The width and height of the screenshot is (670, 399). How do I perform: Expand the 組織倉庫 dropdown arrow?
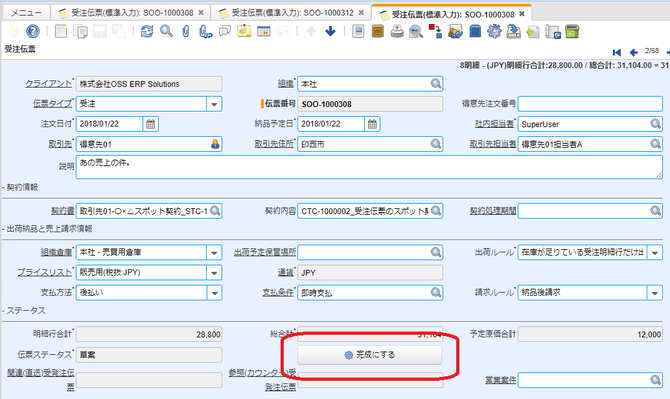[214, 252]
